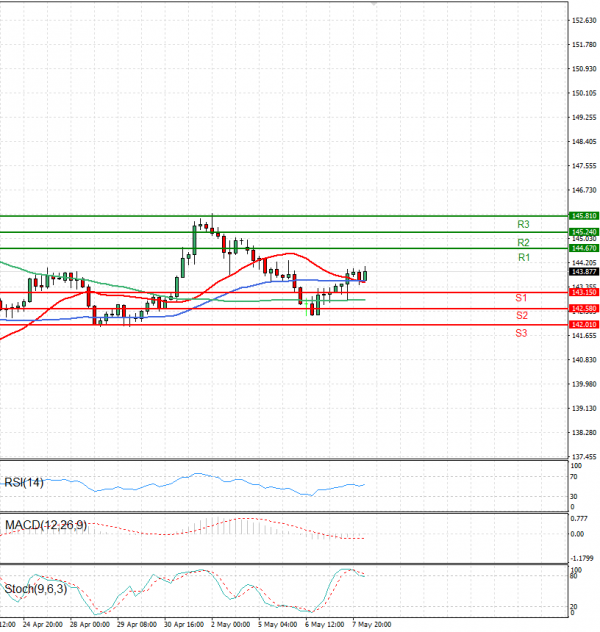Click the 2 May 00:00 time axis label
The image size is (600, 632).
coord(229,623)
